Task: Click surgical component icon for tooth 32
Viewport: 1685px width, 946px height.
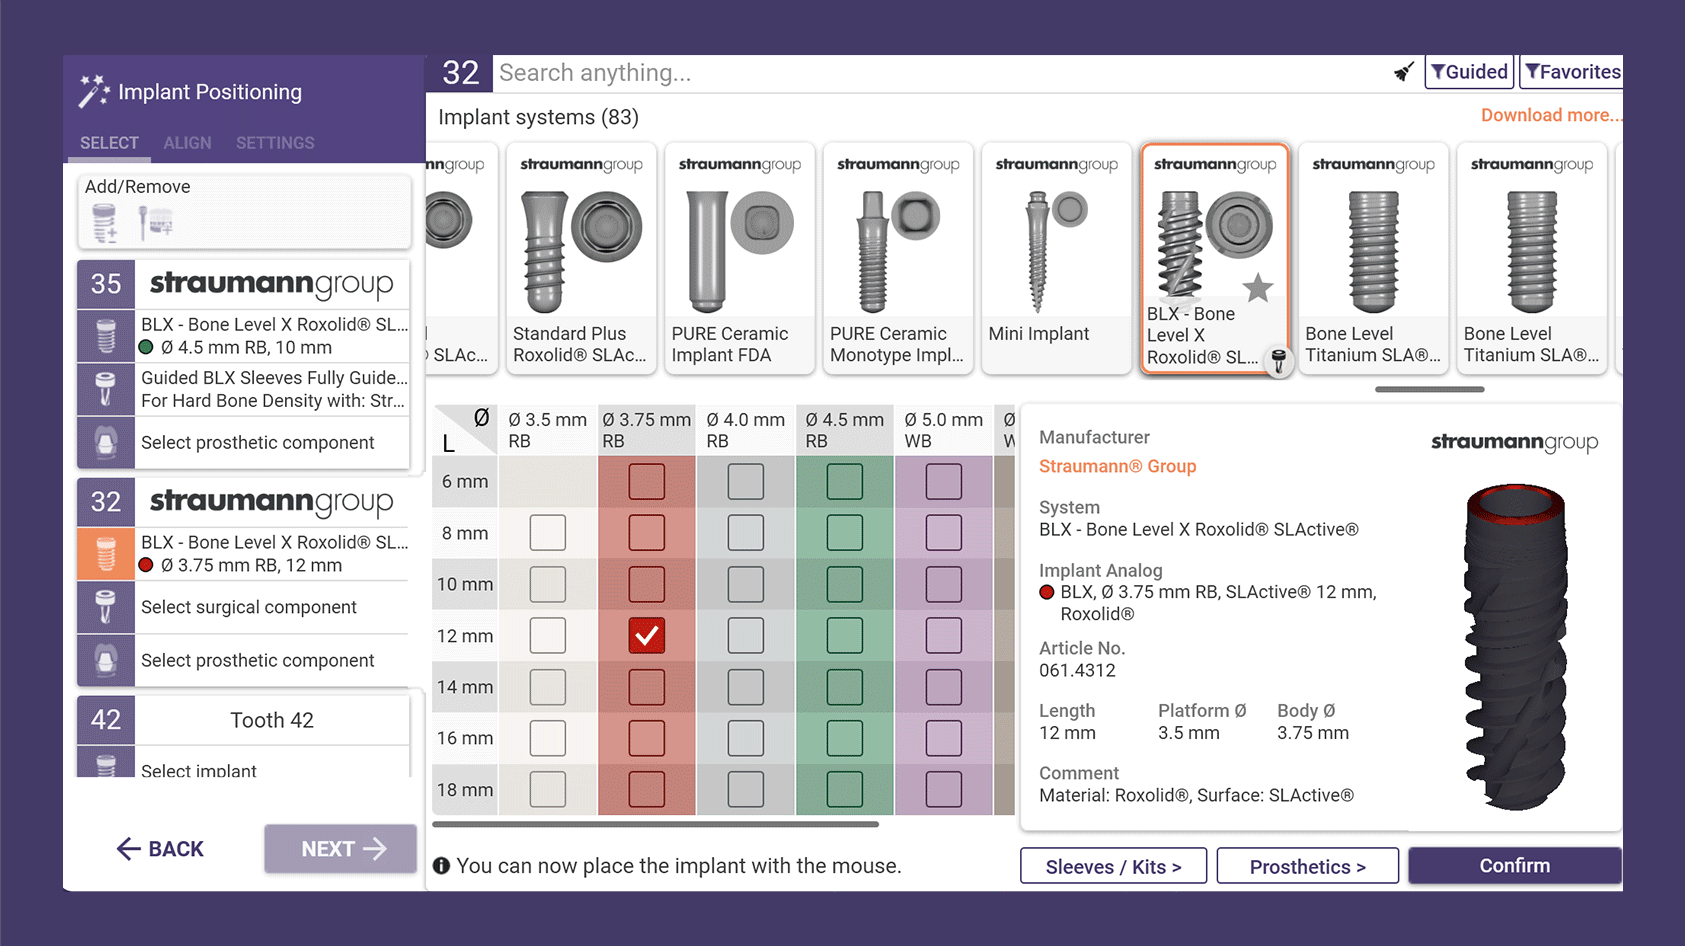Action: (x=106, y=607)
